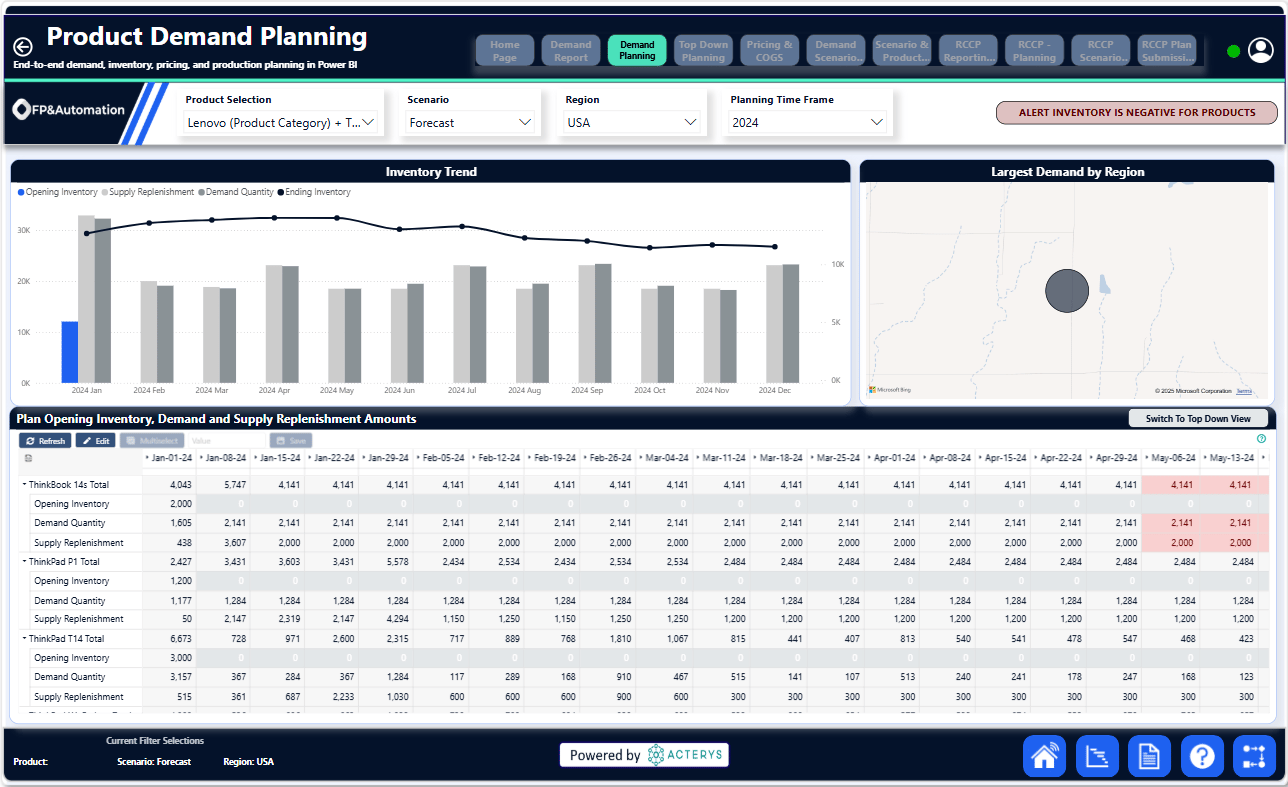This screenshot has width=1288, height=787.
Task: Click the blue Opening Inventory bar for 2024 Jan
Action: pyautogui.click(x=69, y=352)
